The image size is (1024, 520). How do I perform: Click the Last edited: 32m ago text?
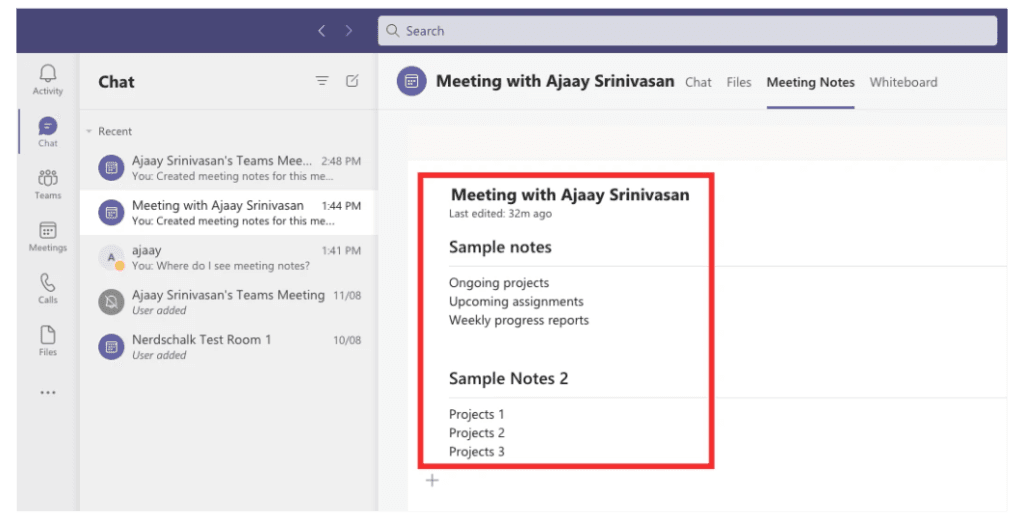[x=500, y=214]
